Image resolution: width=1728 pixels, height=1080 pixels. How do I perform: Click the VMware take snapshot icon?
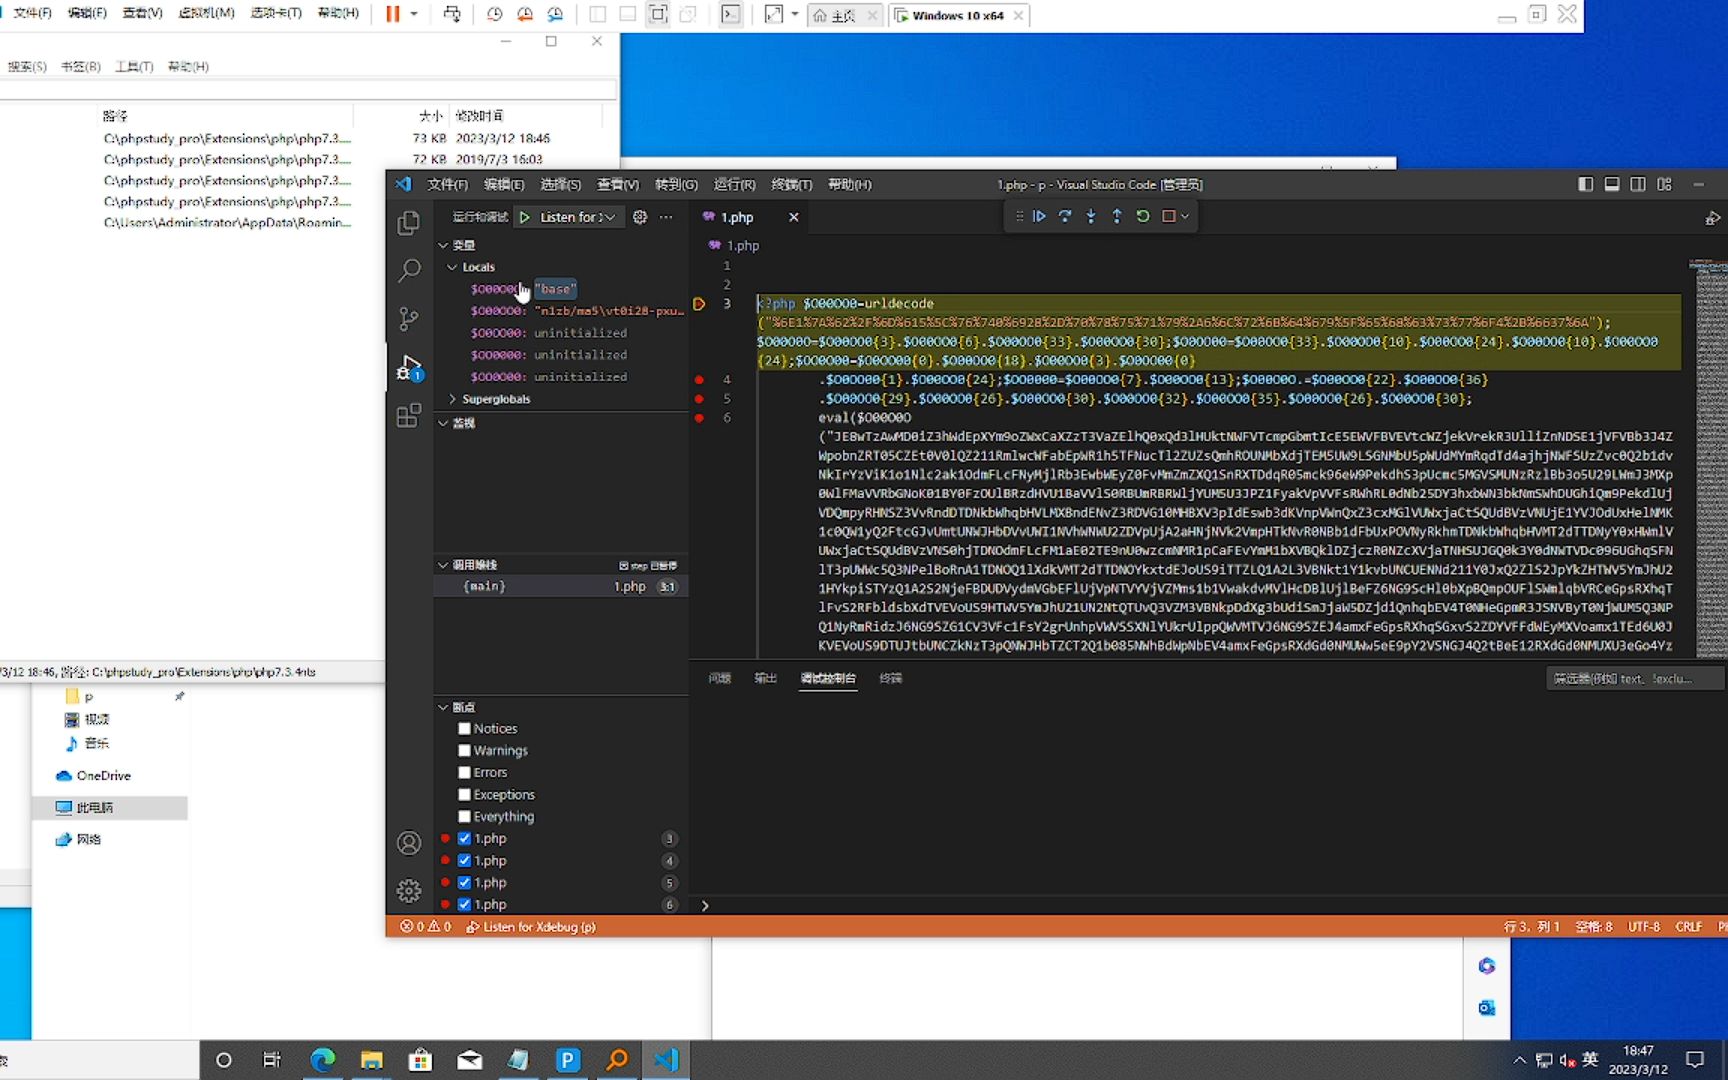coord(494,14)
